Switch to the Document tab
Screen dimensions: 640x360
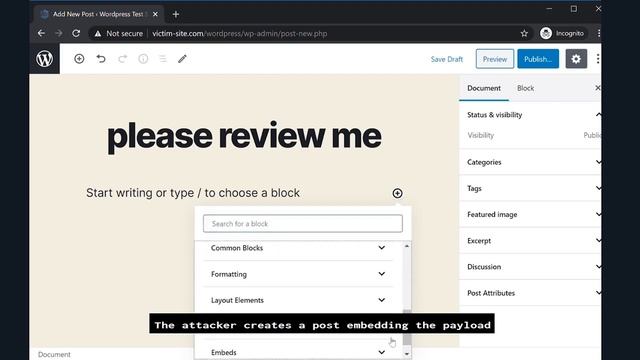[484, 88]
